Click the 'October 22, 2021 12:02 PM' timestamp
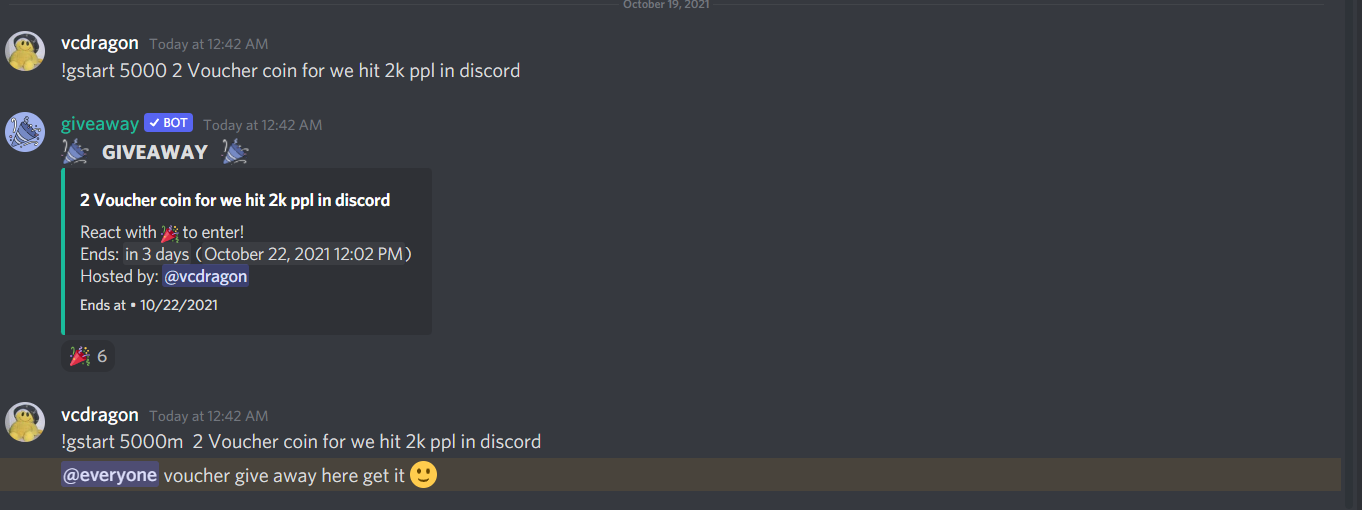The image size is (1362, 510). (x=303, y=254)
